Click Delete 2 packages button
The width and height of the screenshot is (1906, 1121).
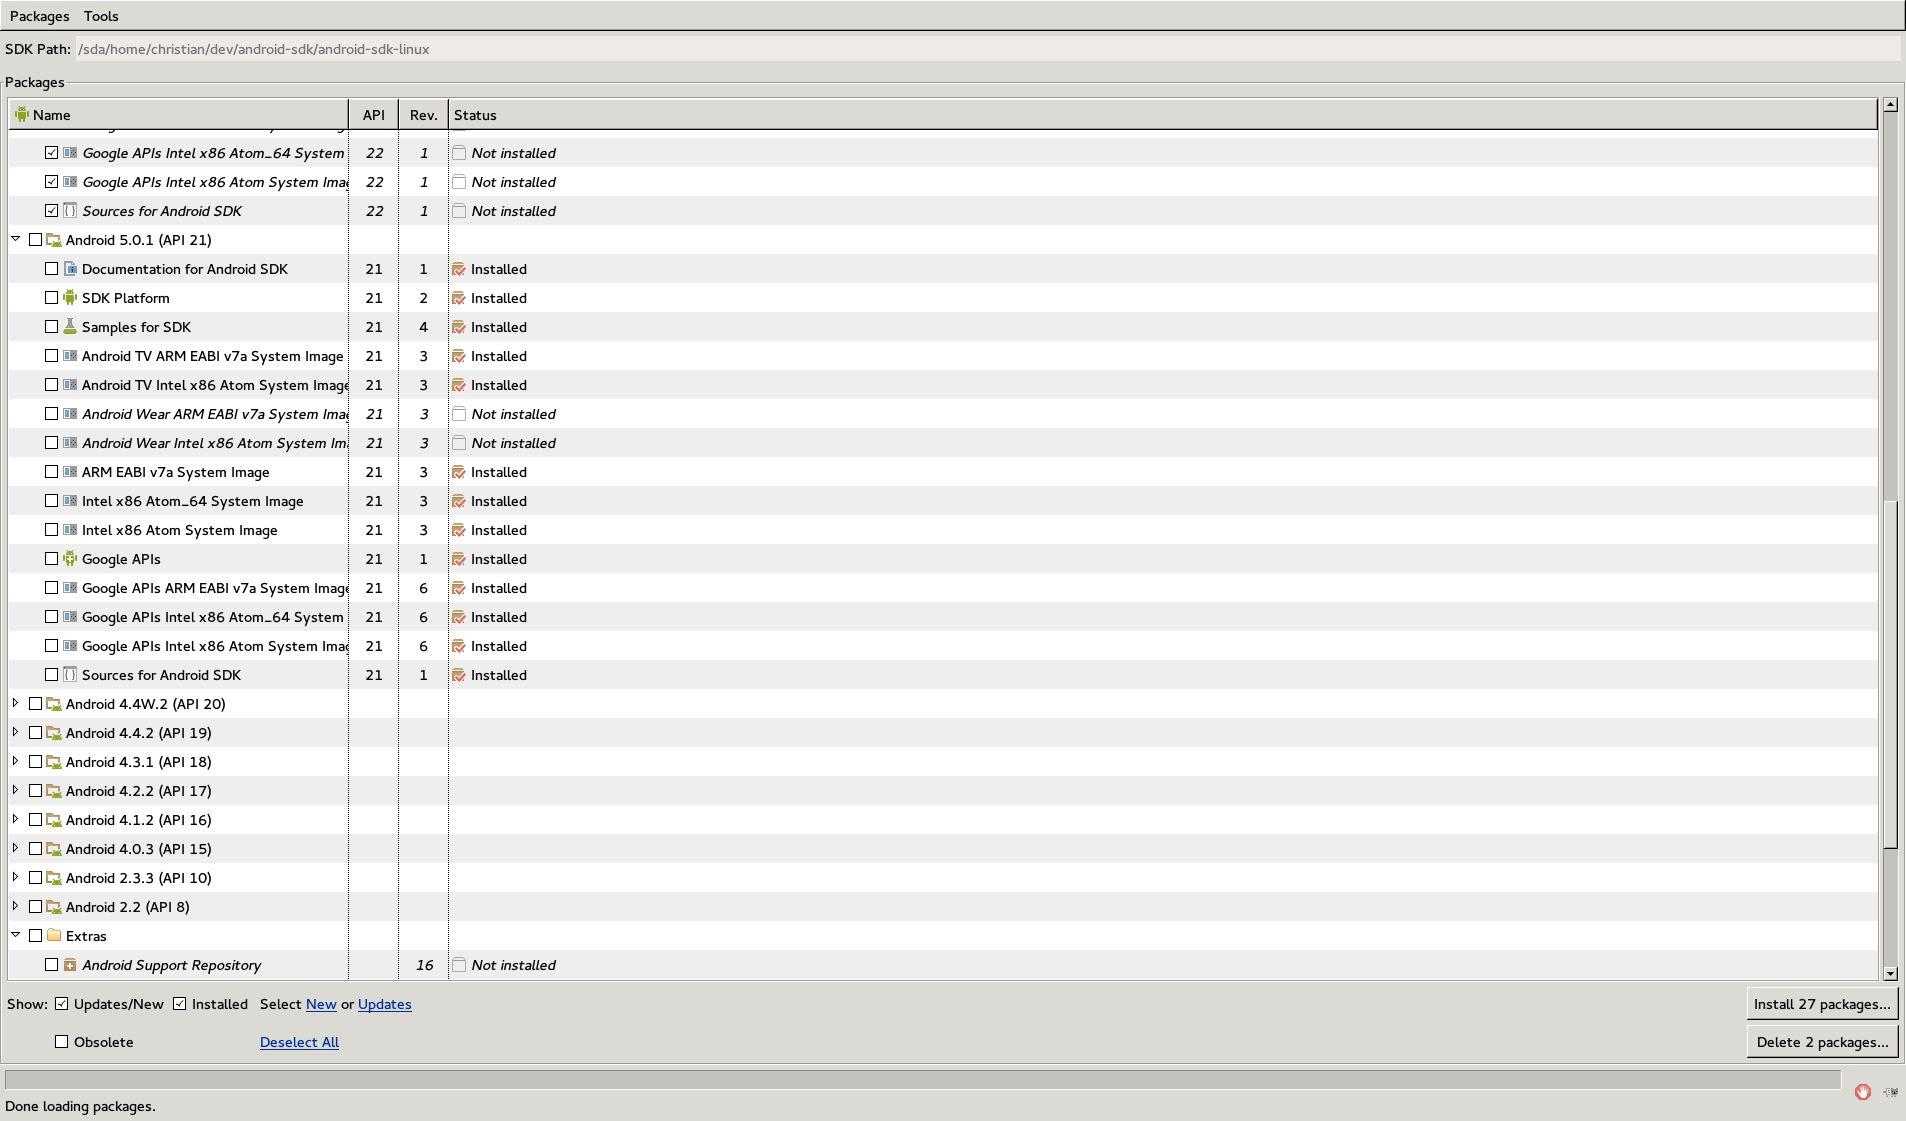1822,1042
